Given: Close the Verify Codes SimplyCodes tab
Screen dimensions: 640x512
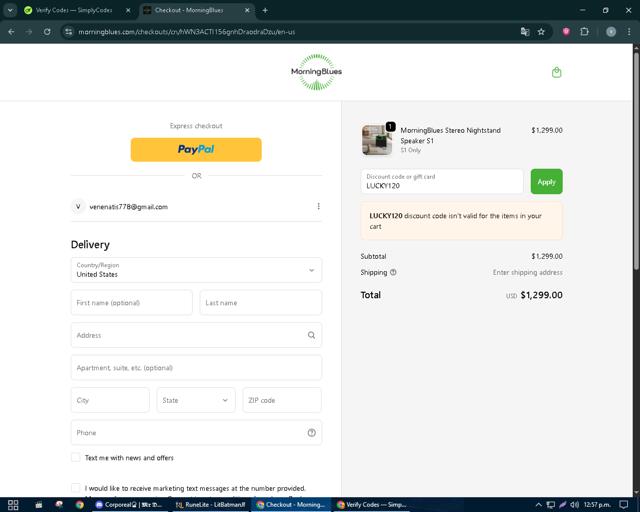Looking at the screenshot, I should (x=128, y=10).
